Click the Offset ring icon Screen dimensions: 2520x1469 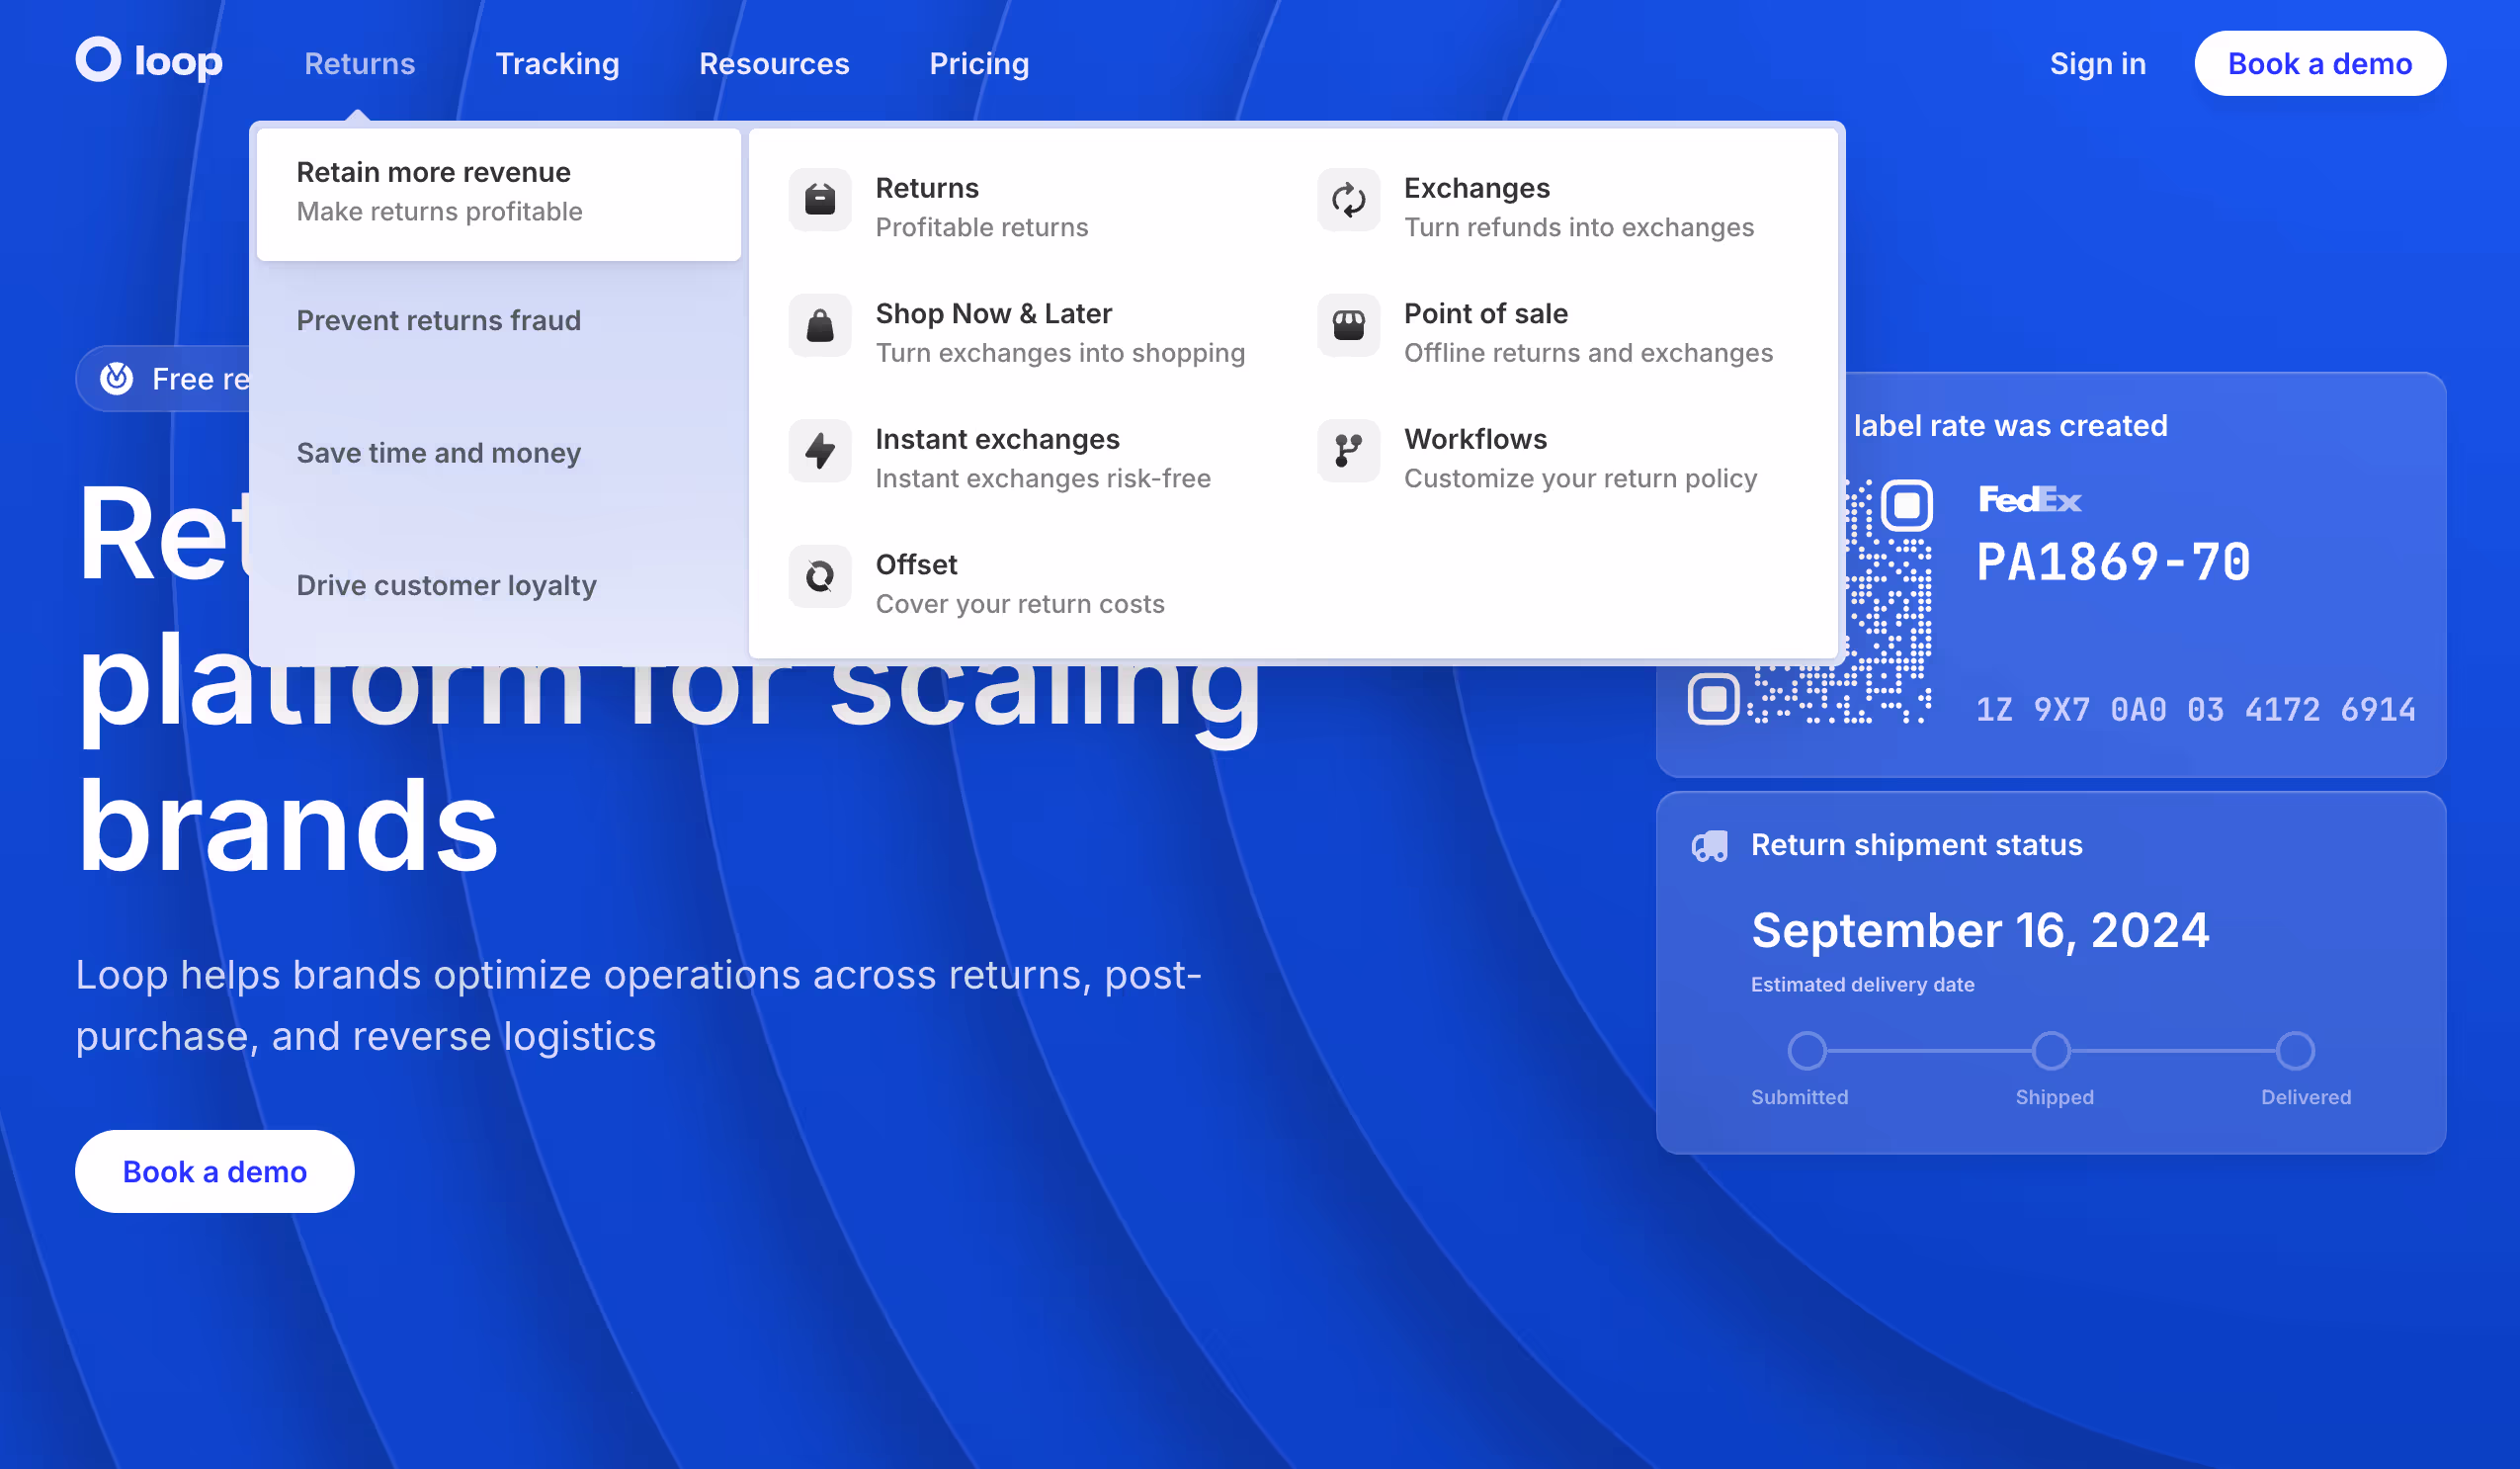tap(820, 576)
